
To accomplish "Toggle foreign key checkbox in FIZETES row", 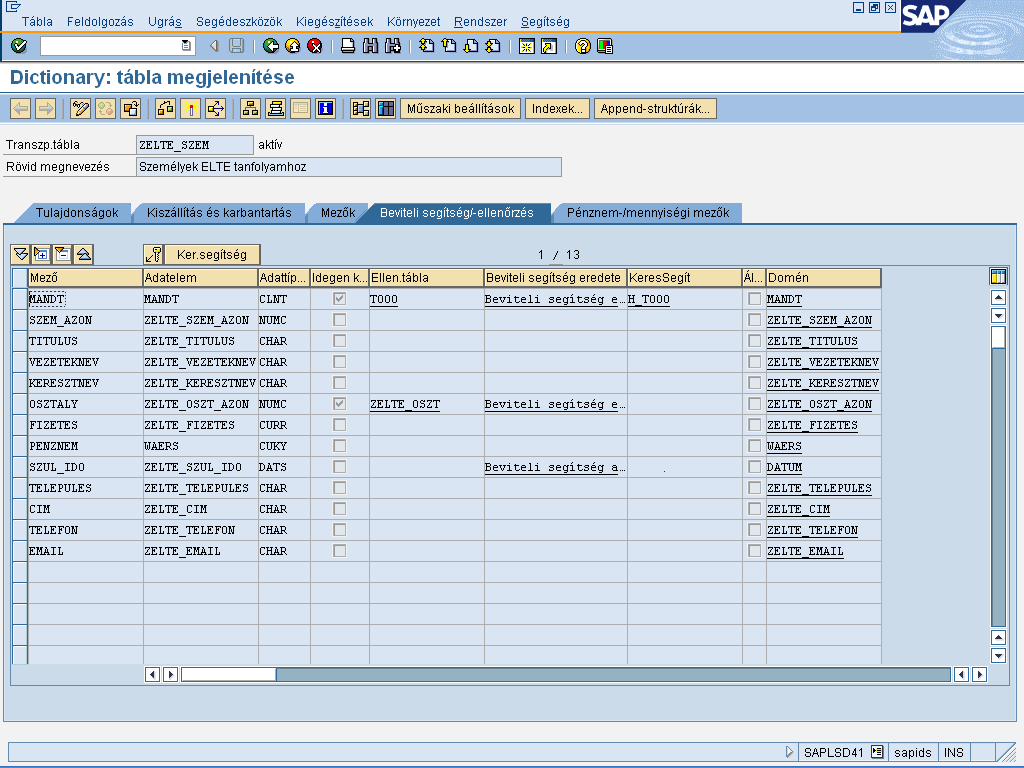I will (340, 424).
